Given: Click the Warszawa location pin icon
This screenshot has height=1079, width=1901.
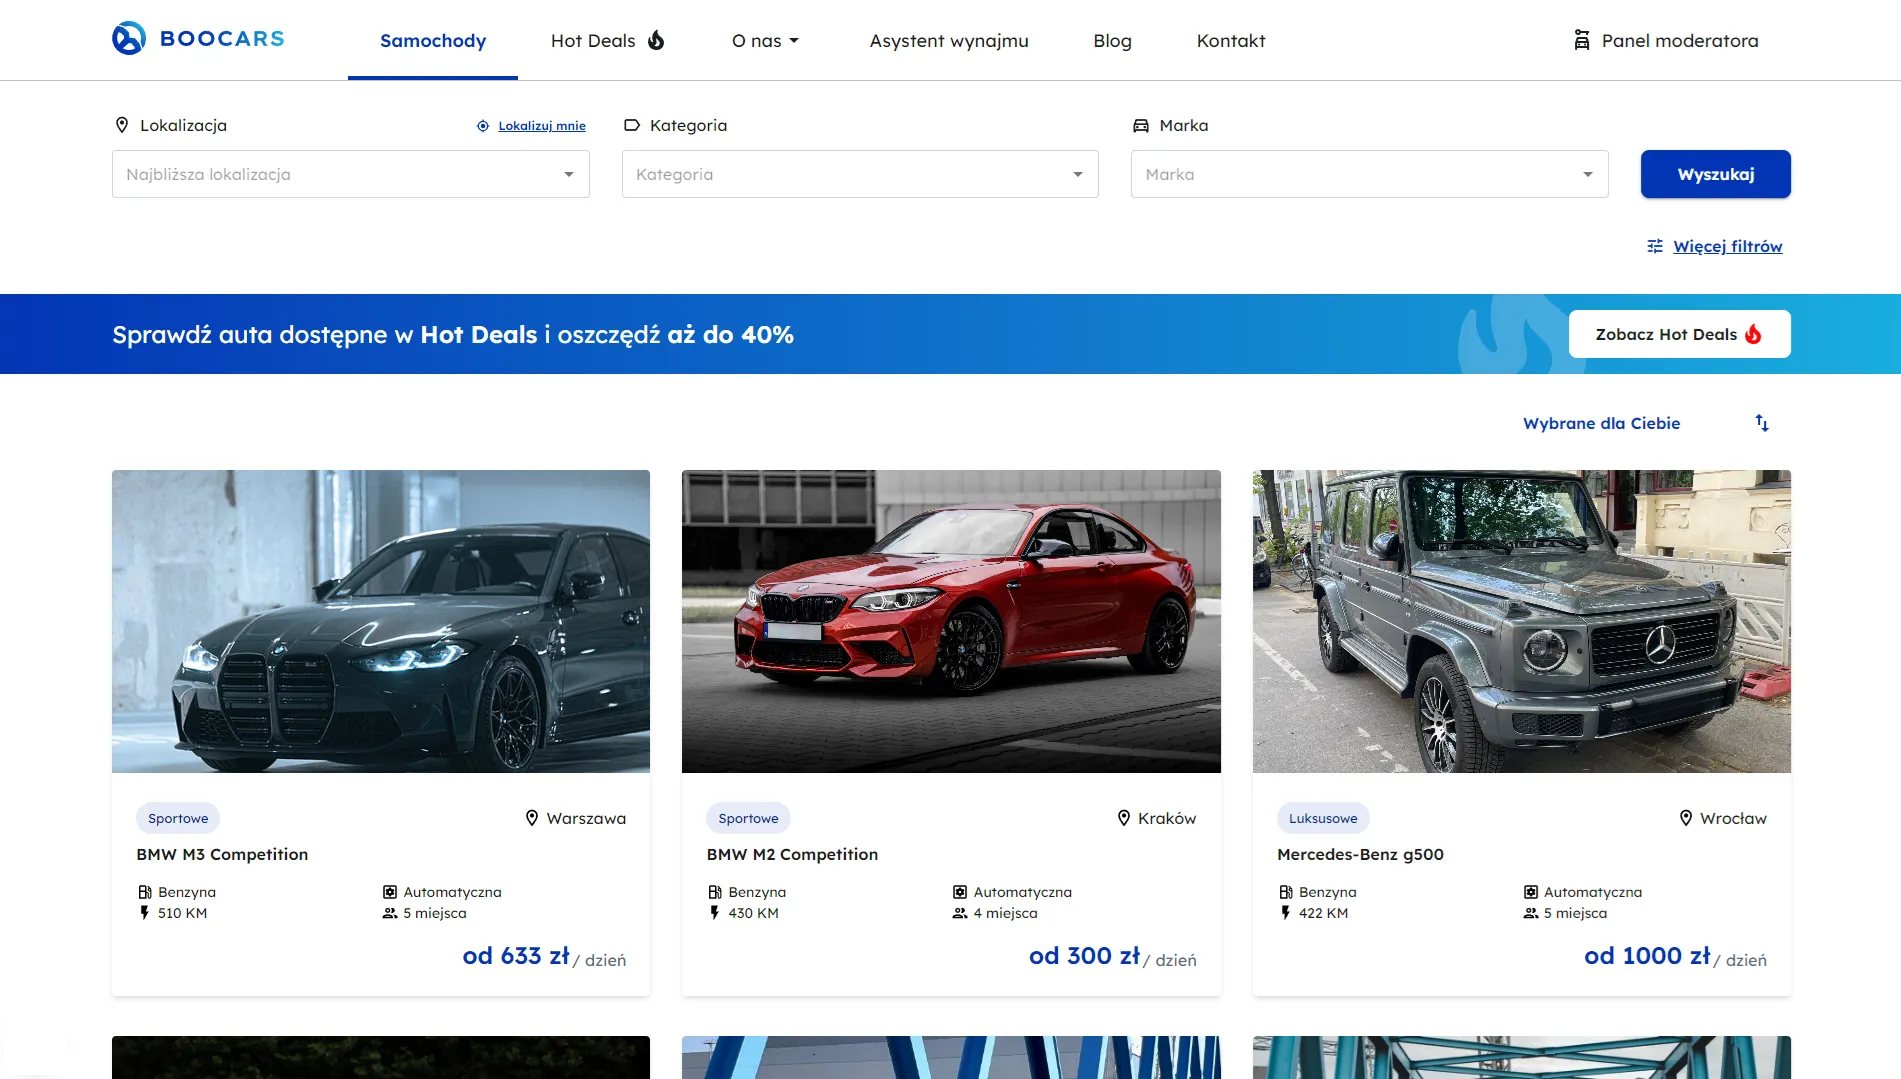Looking at the screenshot, I should (532, 818).
